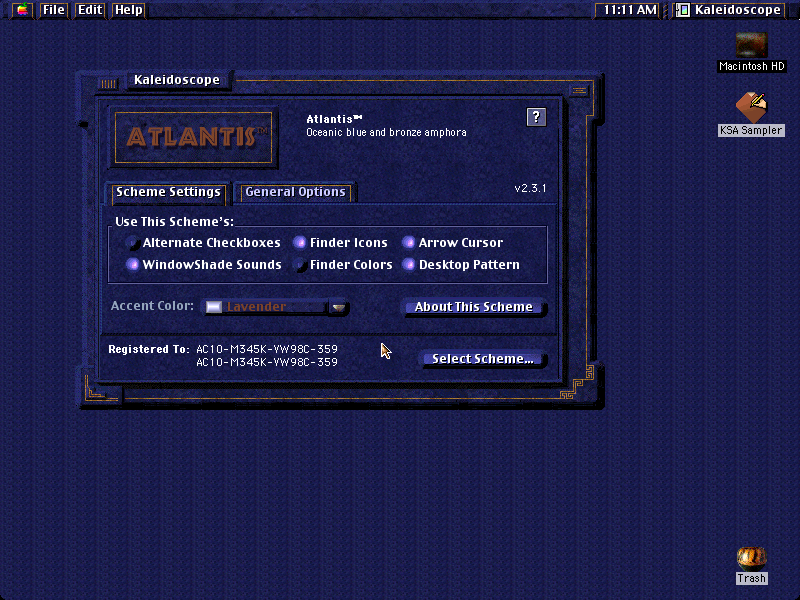Click the 'Registered To:' label

(149, 349)
